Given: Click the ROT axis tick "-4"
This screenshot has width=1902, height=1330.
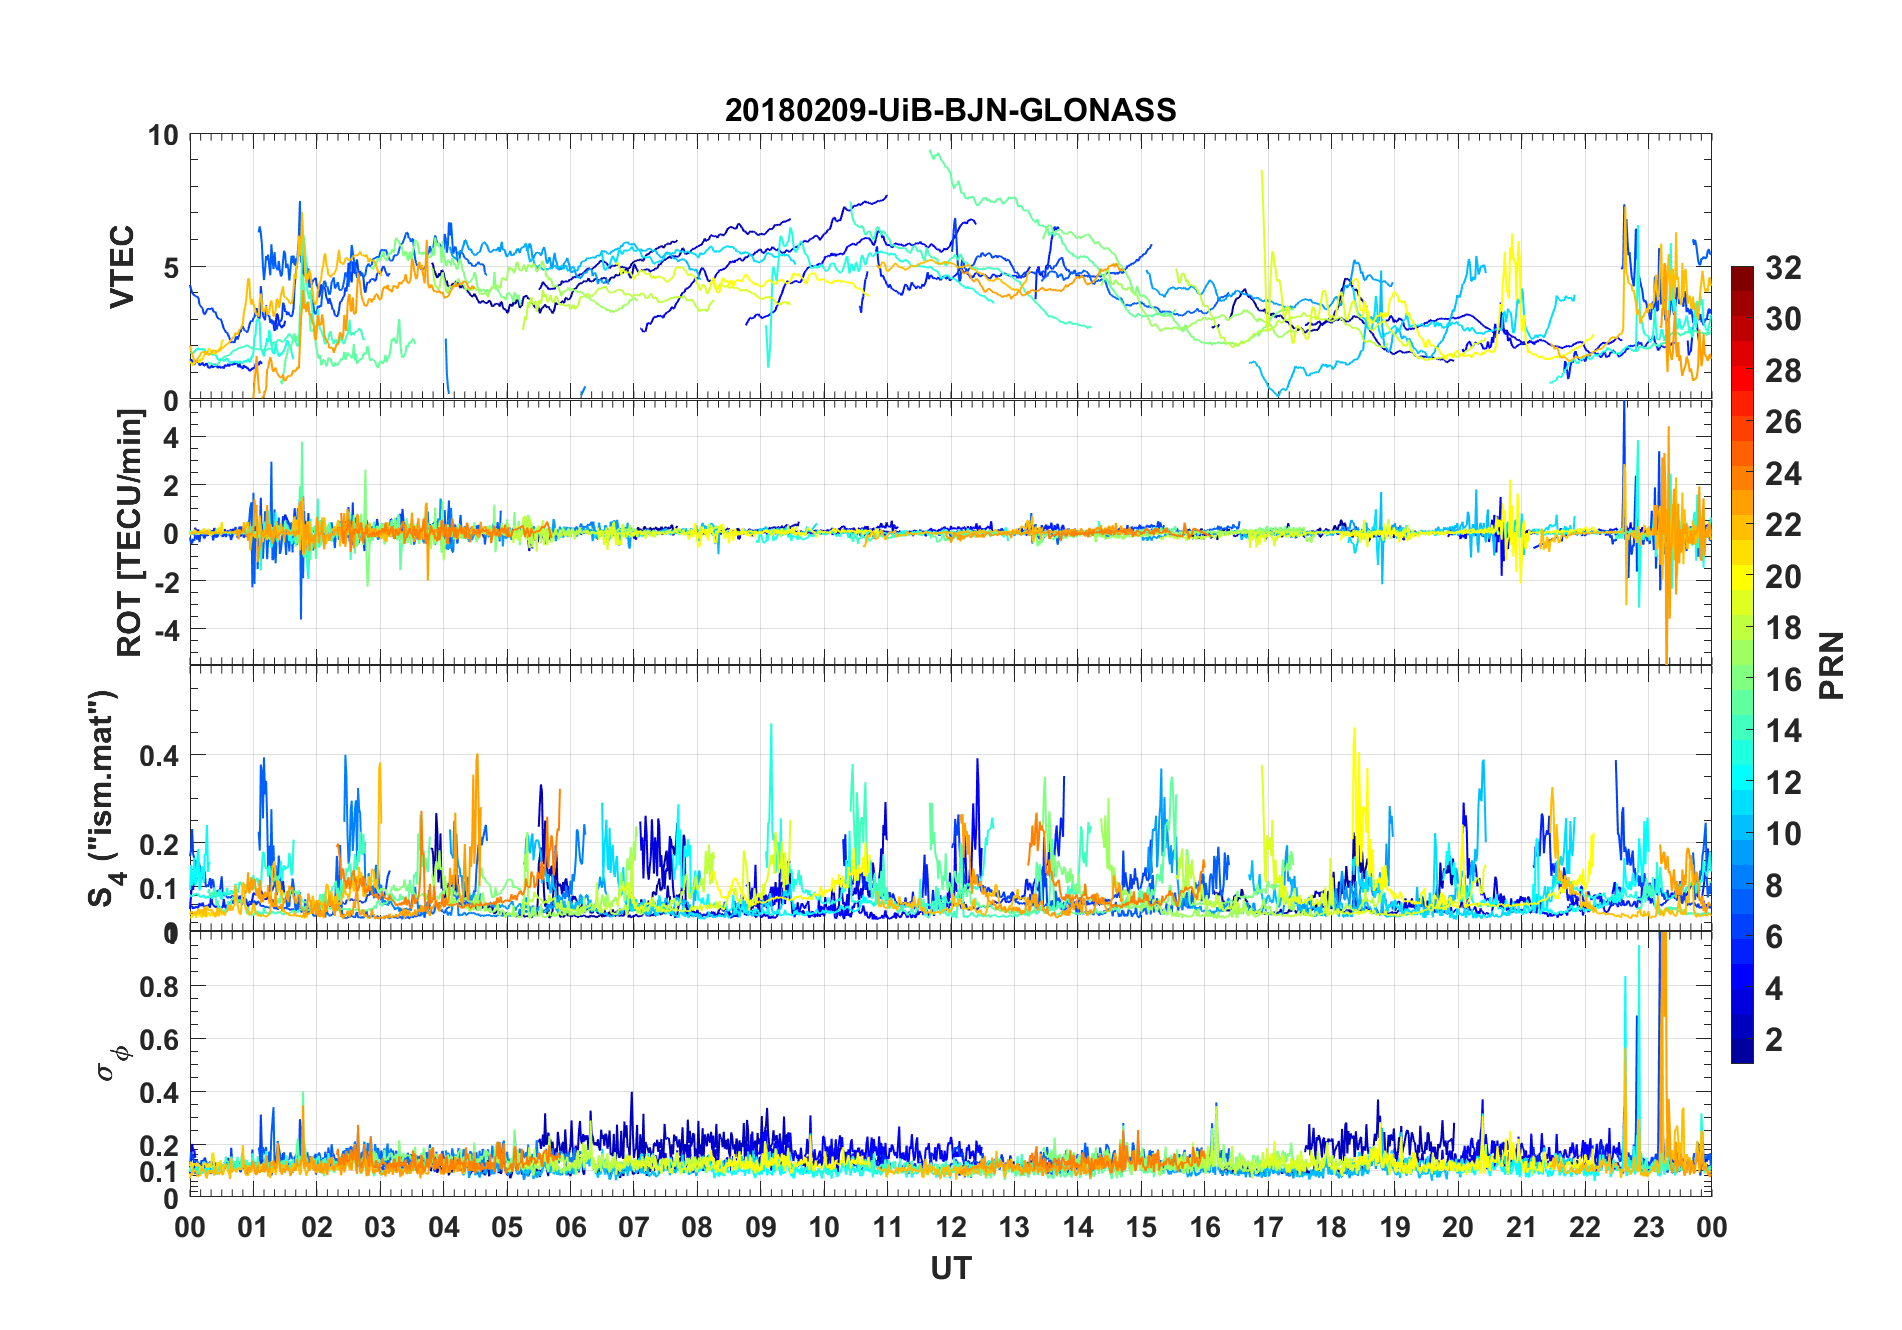Looking at the screenshot, I should click(x=166, y=629).
